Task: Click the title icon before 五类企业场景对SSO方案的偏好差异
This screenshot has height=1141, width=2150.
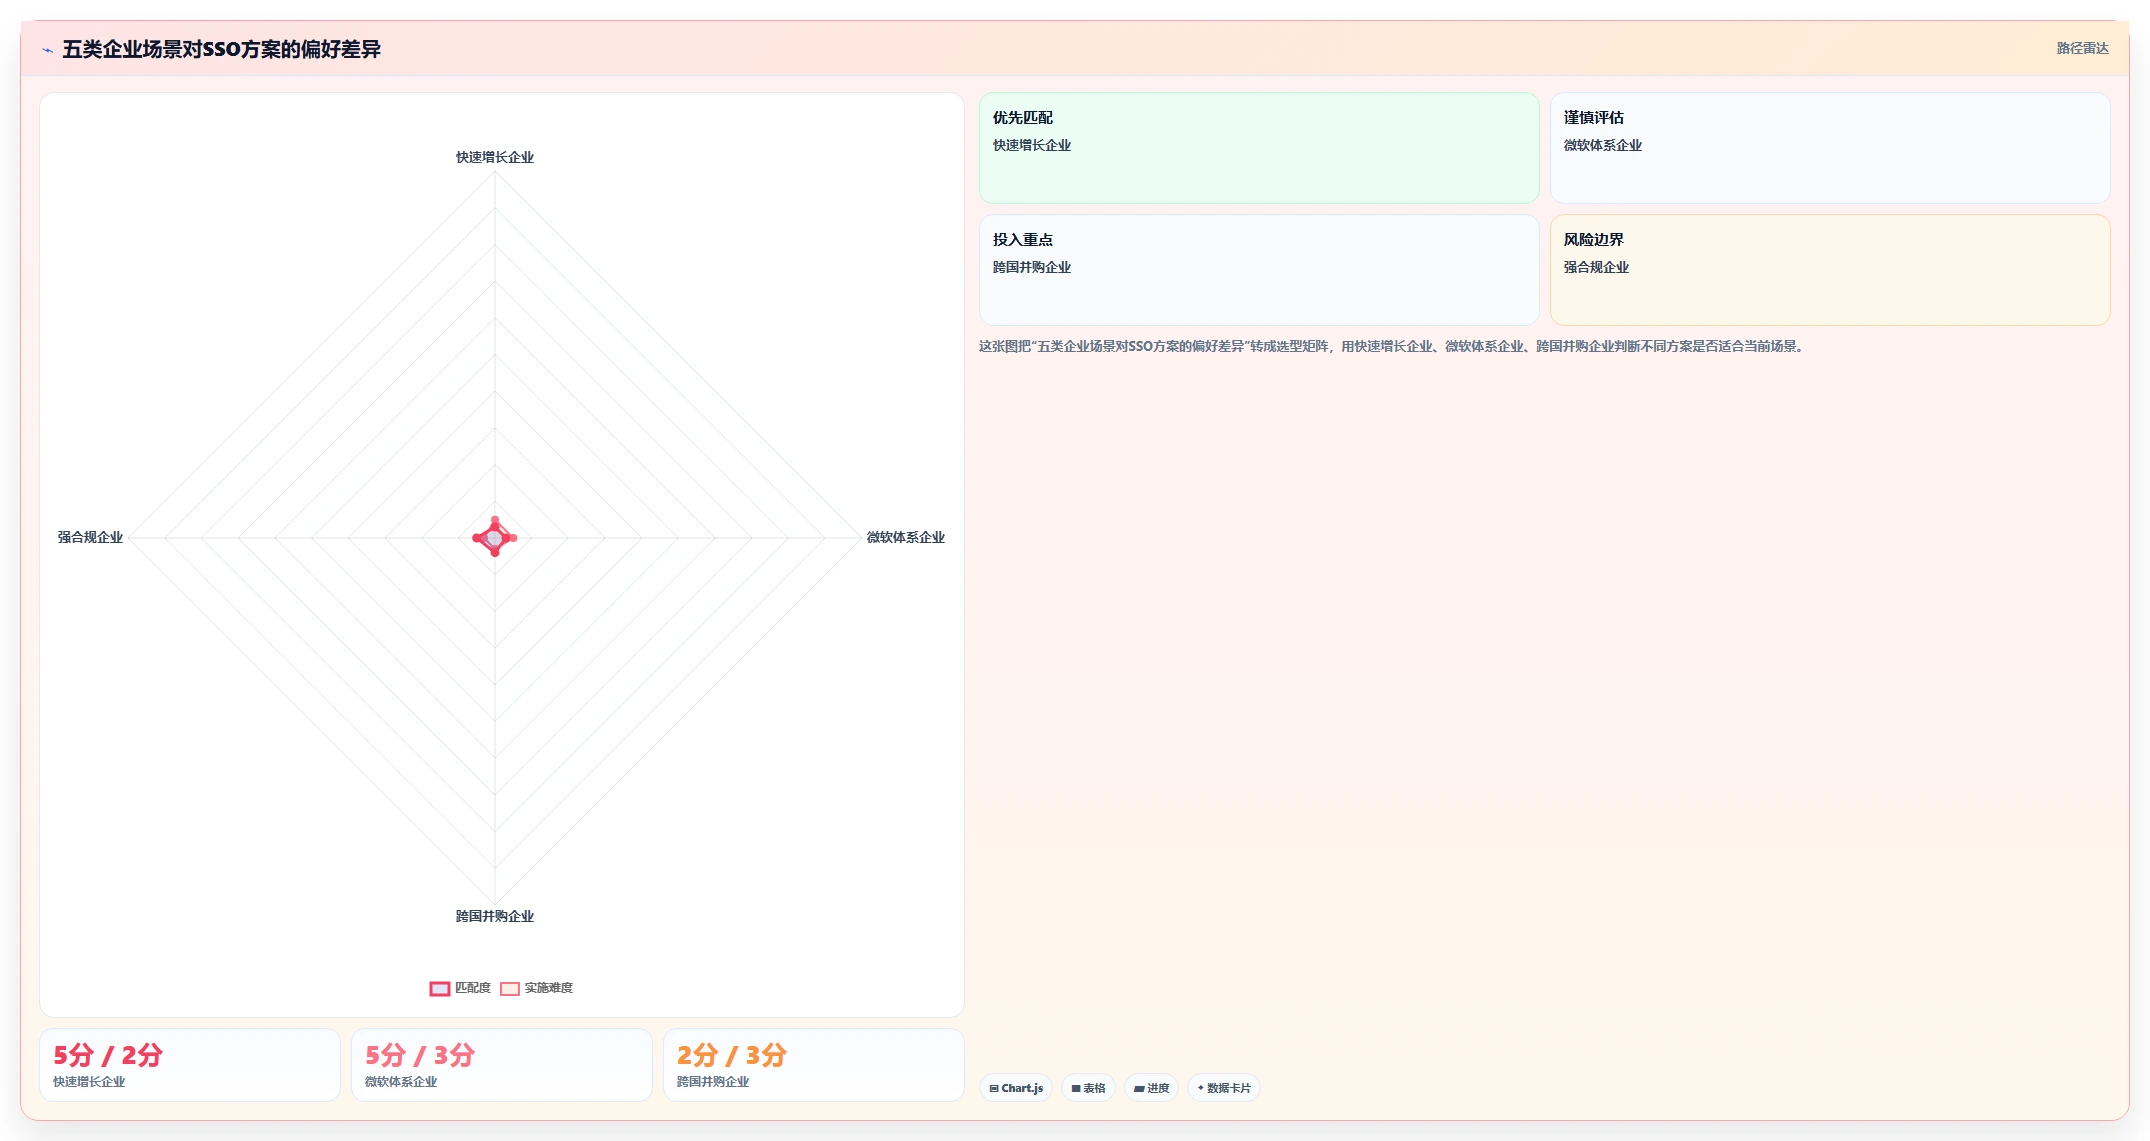Action: pos(47,50)
